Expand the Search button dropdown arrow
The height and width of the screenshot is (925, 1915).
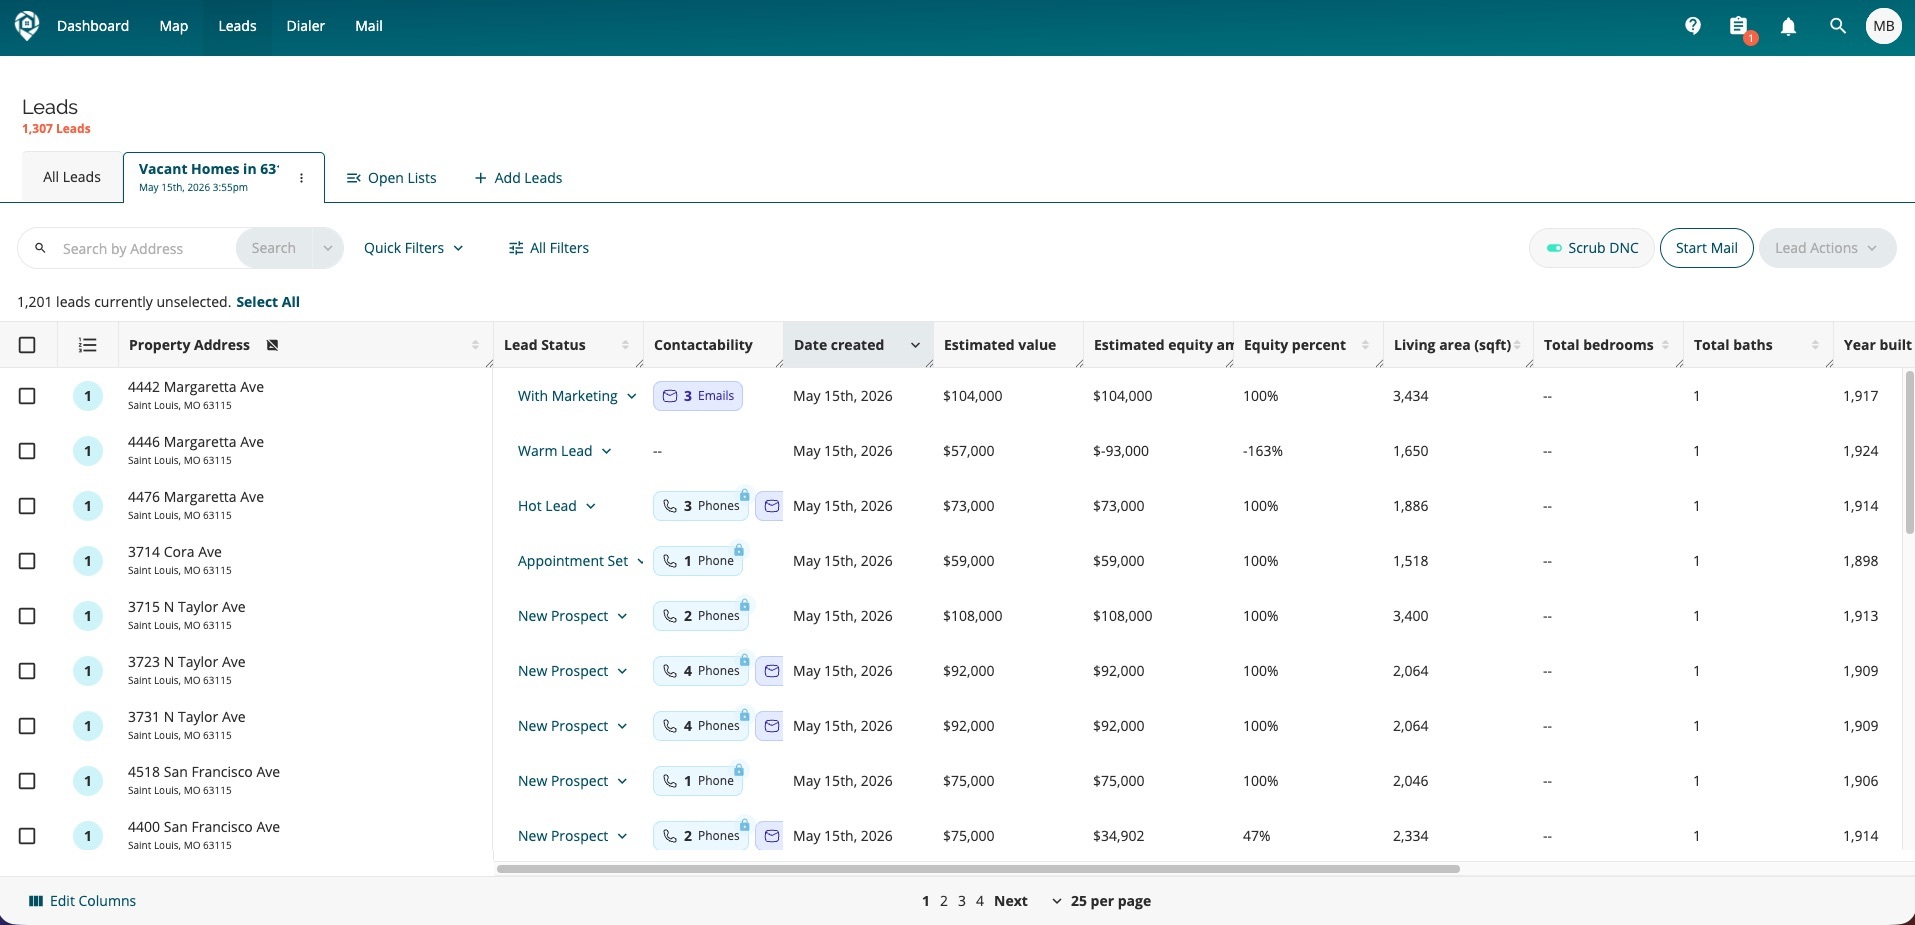(x=327, y=248)
